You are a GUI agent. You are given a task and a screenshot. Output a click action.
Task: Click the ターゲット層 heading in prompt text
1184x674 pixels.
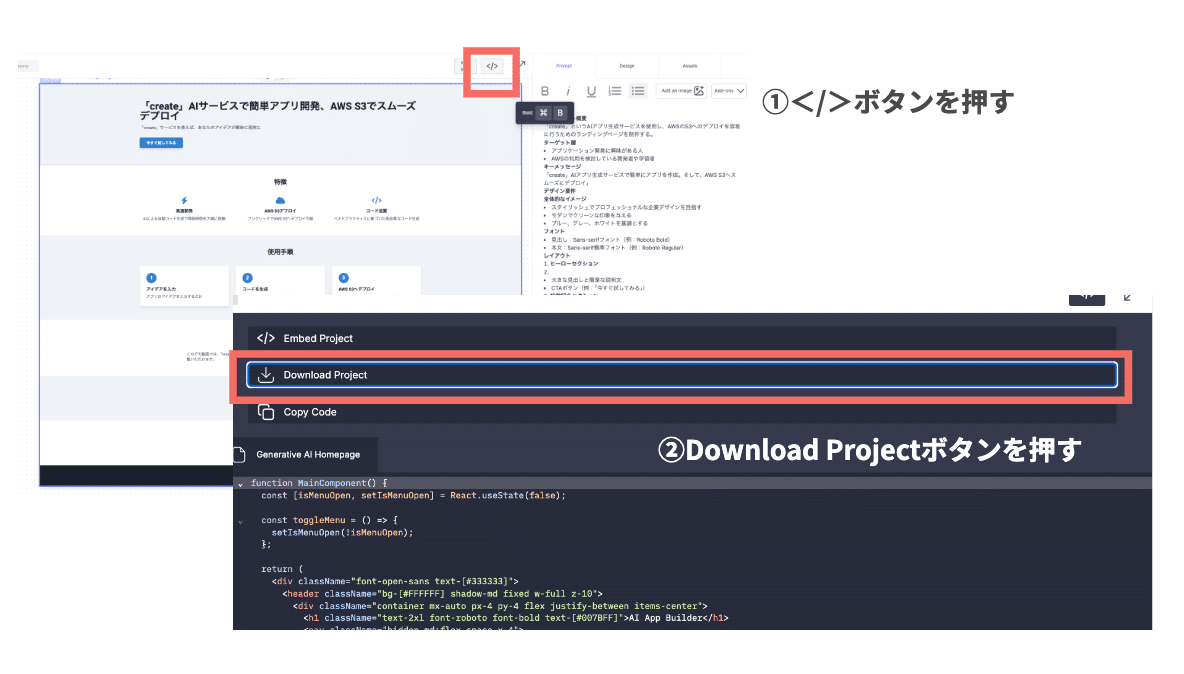point(560,143)
